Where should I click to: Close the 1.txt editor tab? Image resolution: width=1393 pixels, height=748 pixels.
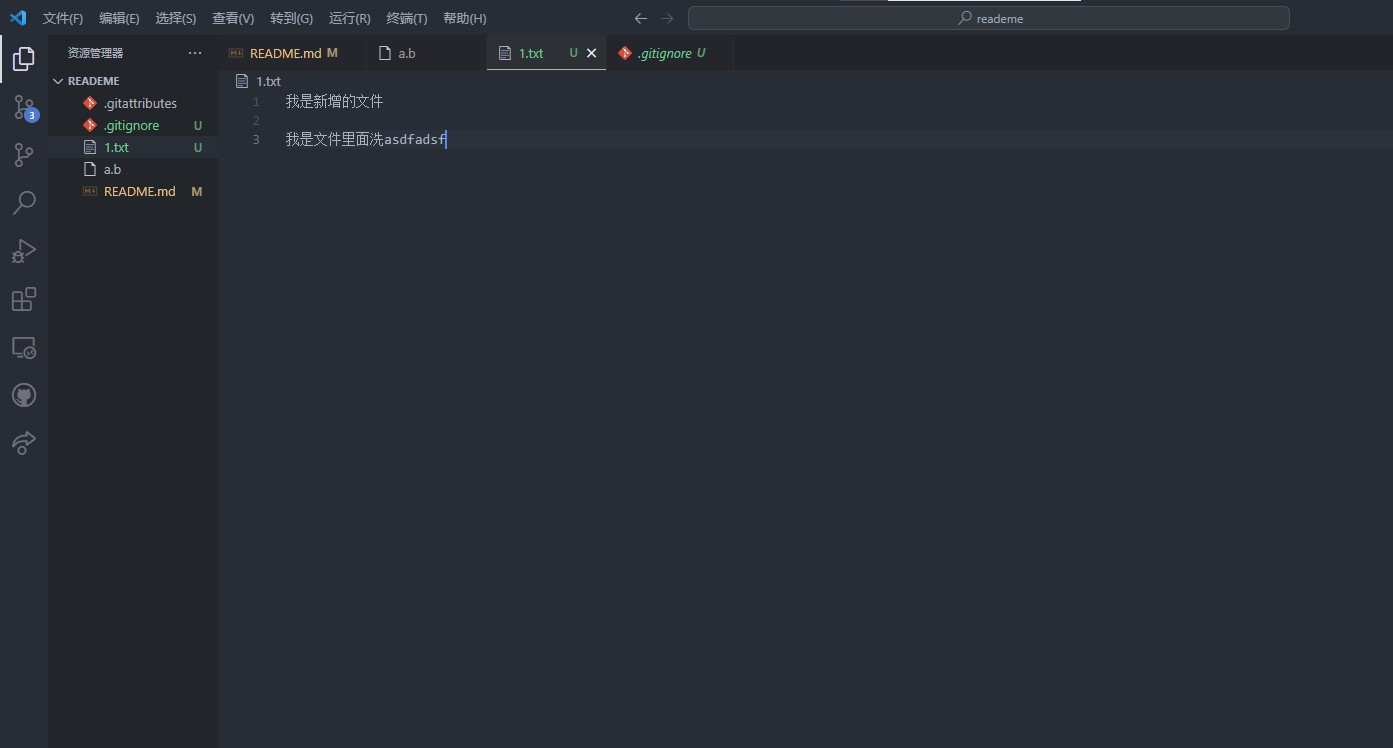tap(591, 53)
